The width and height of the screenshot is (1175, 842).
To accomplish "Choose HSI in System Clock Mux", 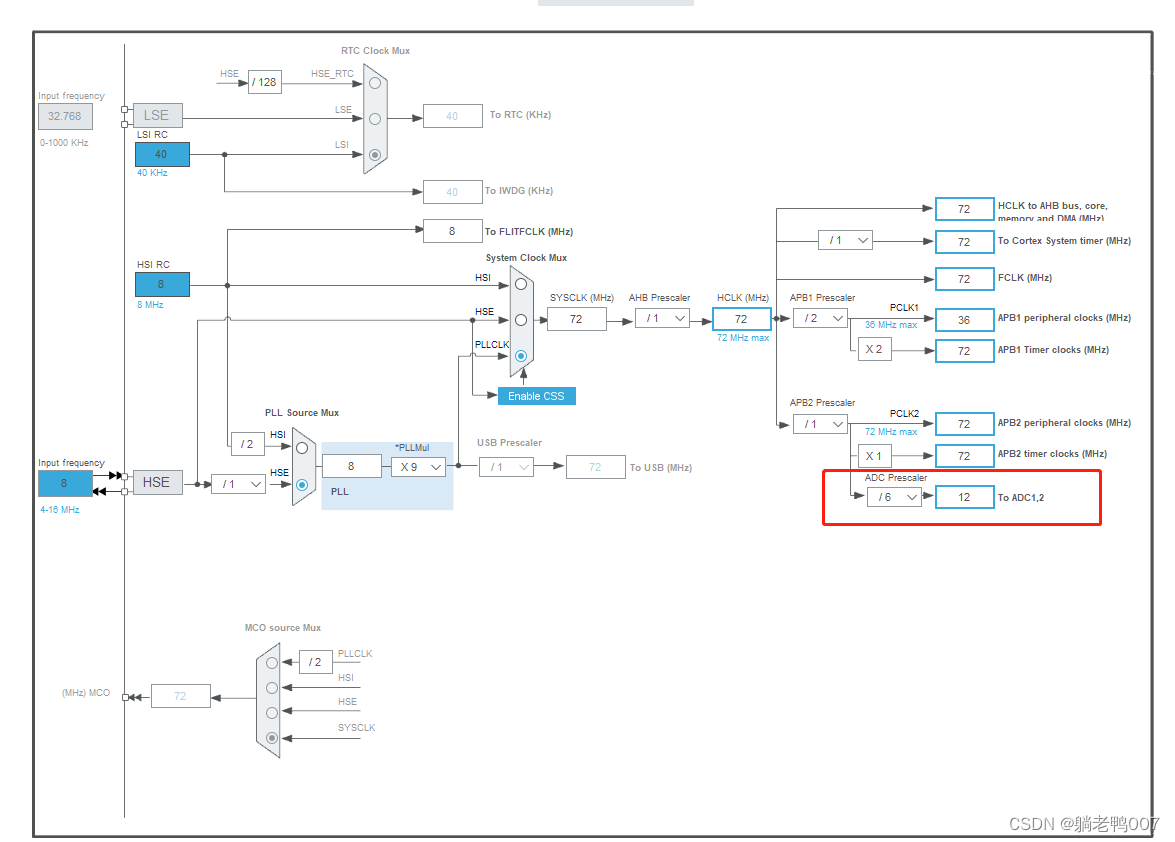I will [x=521, y=285].
